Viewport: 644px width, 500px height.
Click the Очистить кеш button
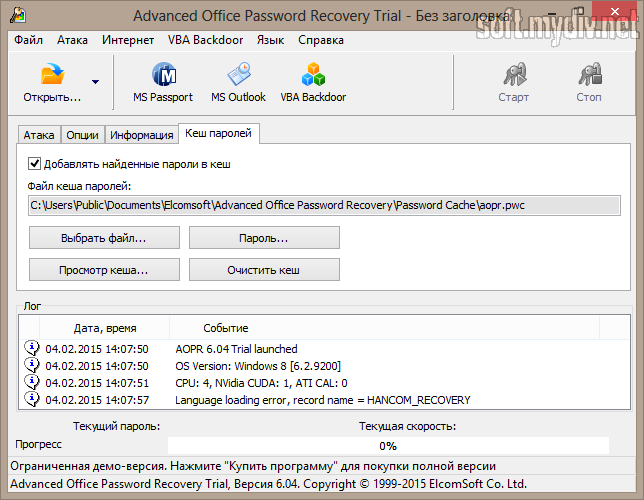[x=264, y=270]
